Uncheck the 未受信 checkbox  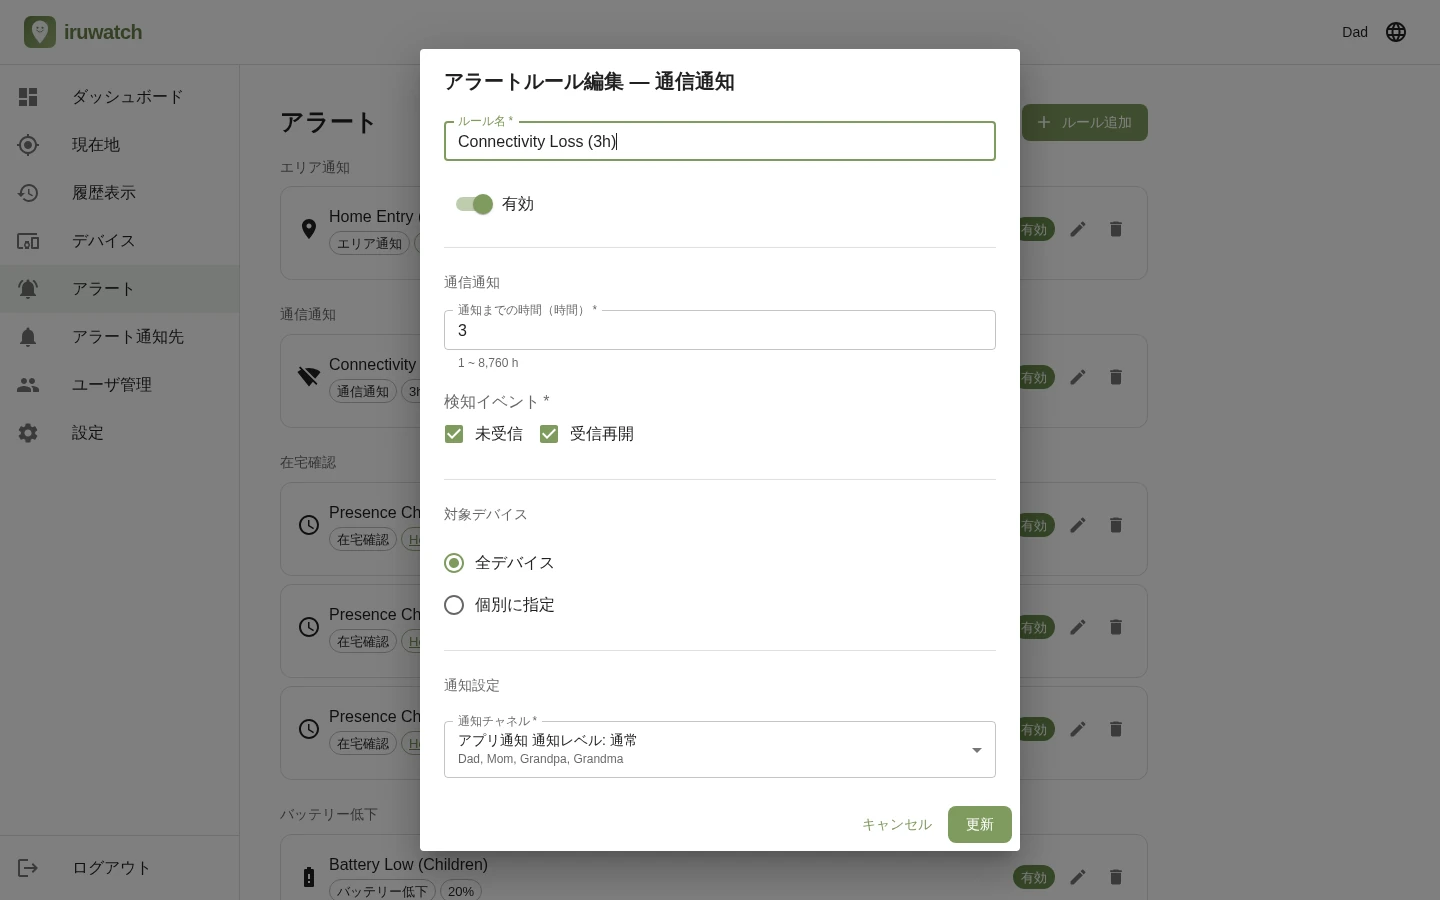[x=454, y=434]
